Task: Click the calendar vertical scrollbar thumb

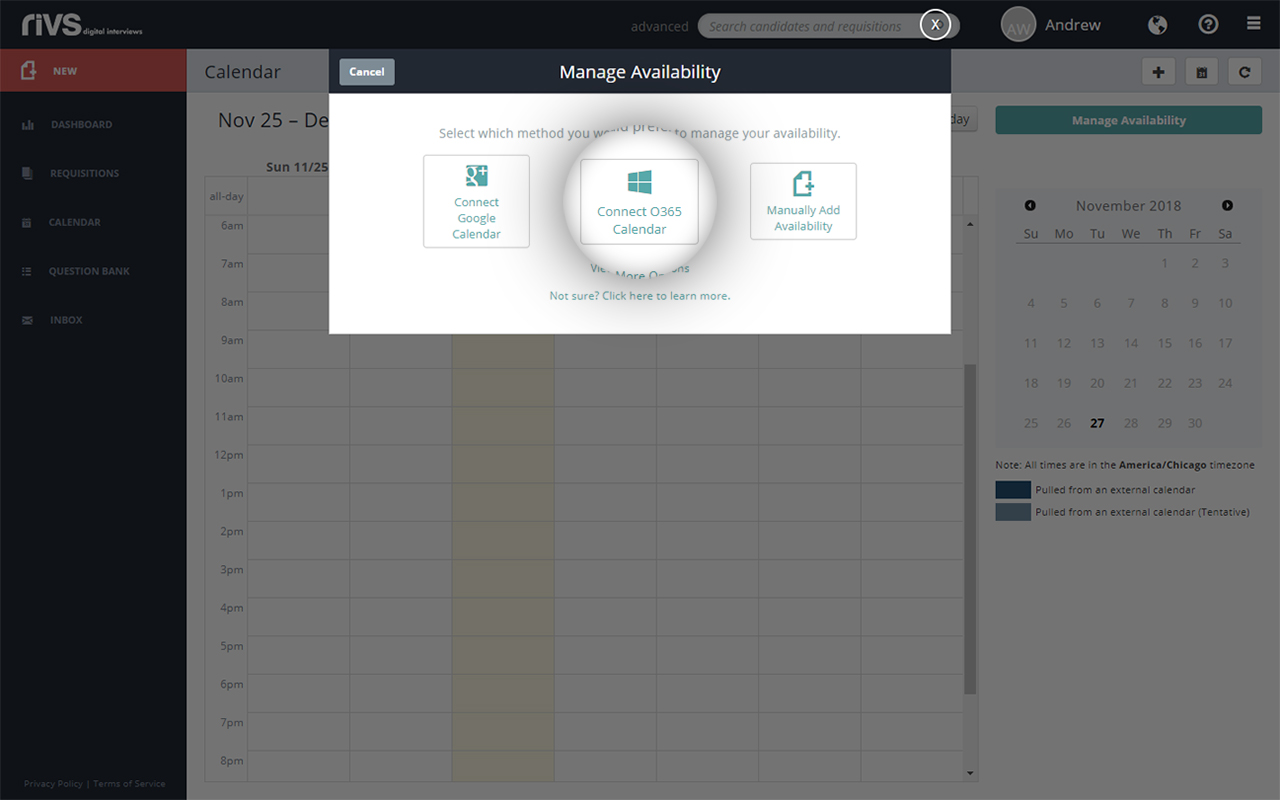Action: pos(970,529)
